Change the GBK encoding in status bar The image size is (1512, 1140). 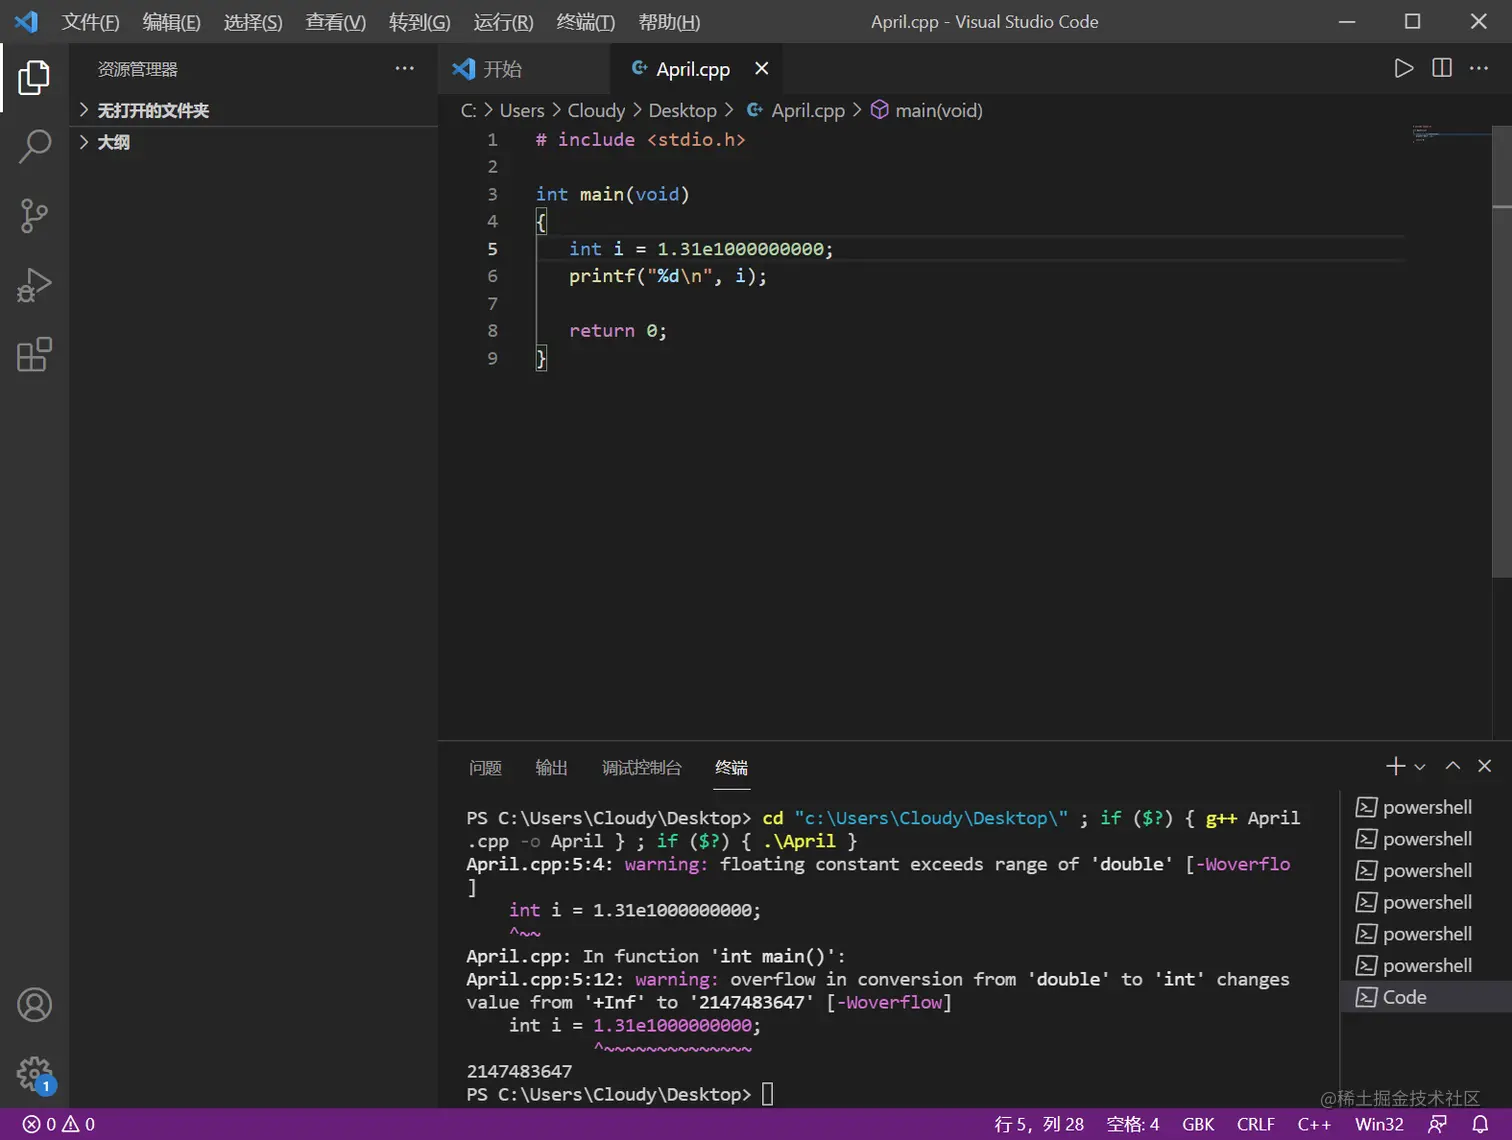pyautogui.click(x=1198, y=1124)
